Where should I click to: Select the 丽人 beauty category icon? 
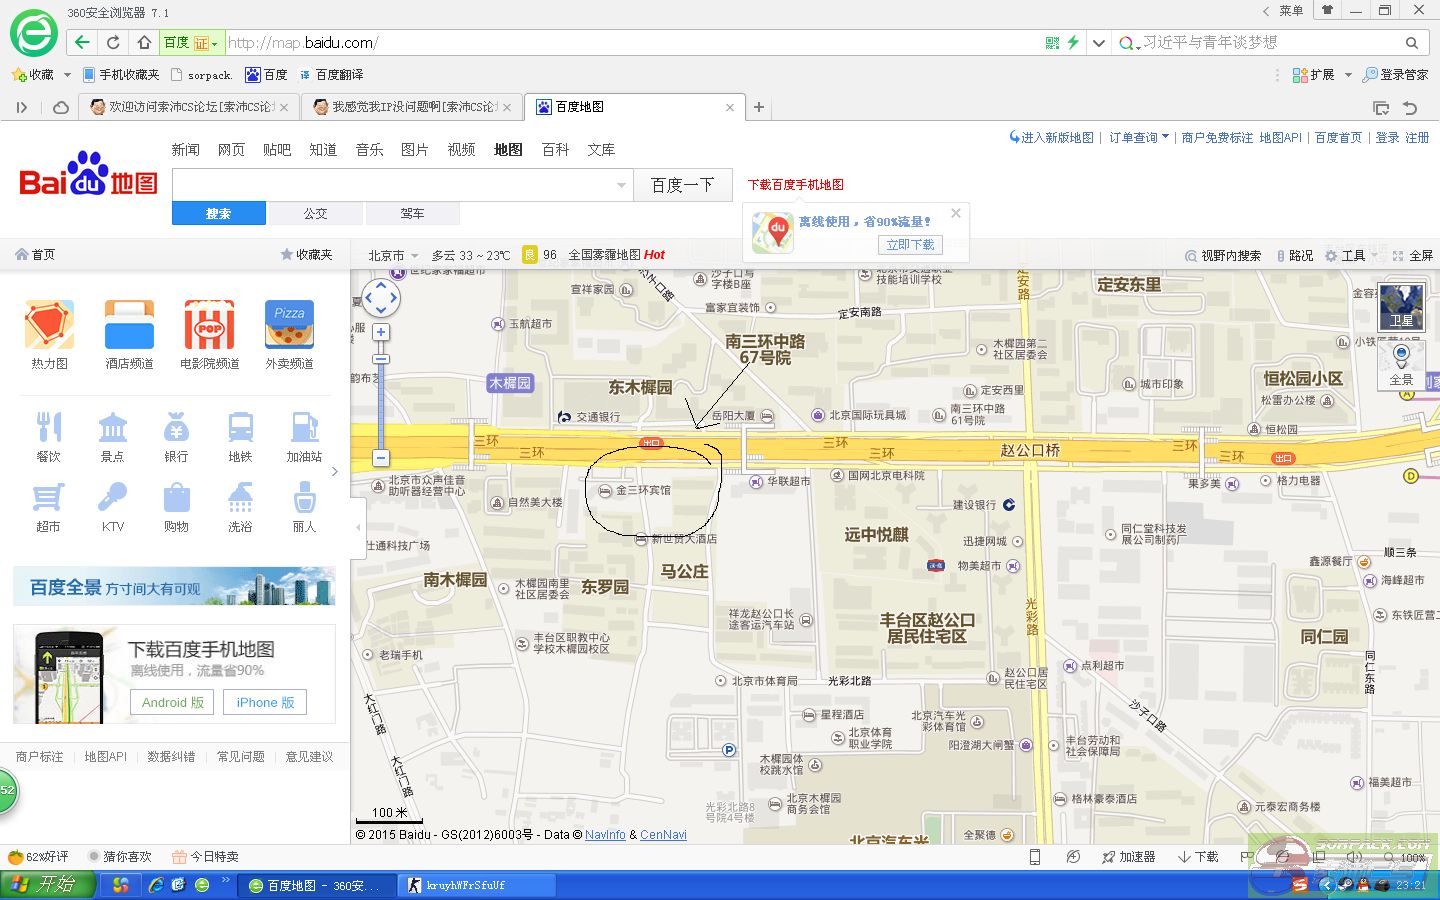coord(304,497)
